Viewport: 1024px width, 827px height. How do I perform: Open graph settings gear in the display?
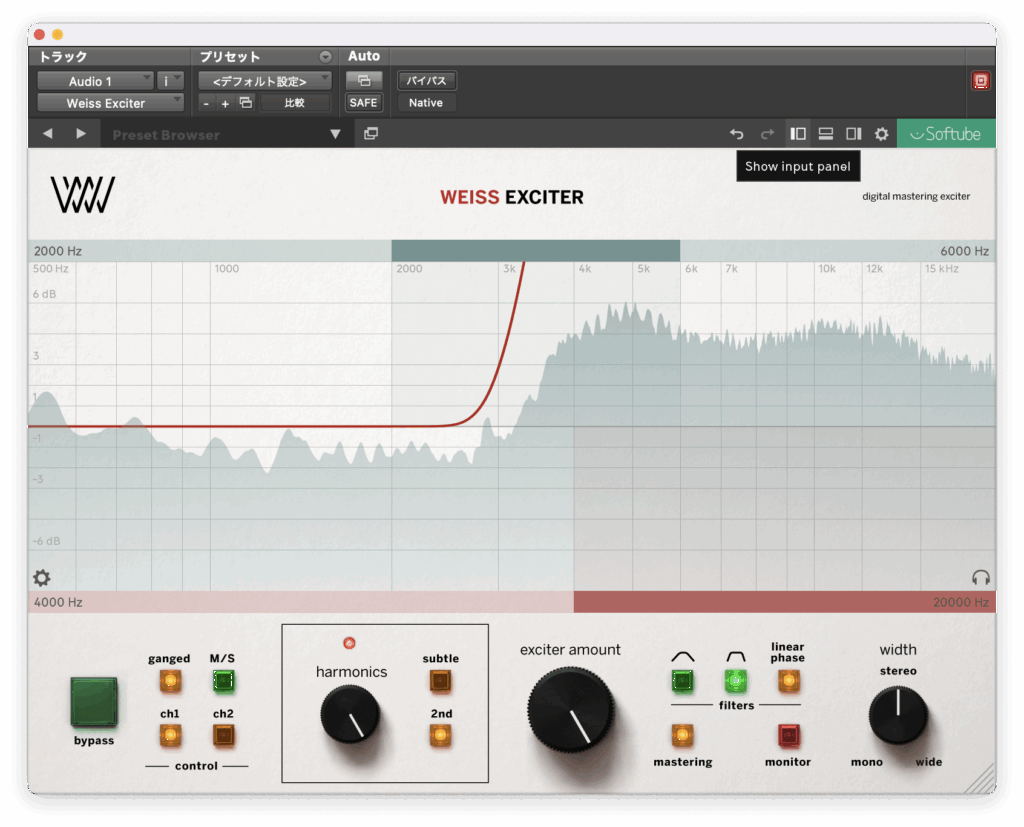pos(42,577)
